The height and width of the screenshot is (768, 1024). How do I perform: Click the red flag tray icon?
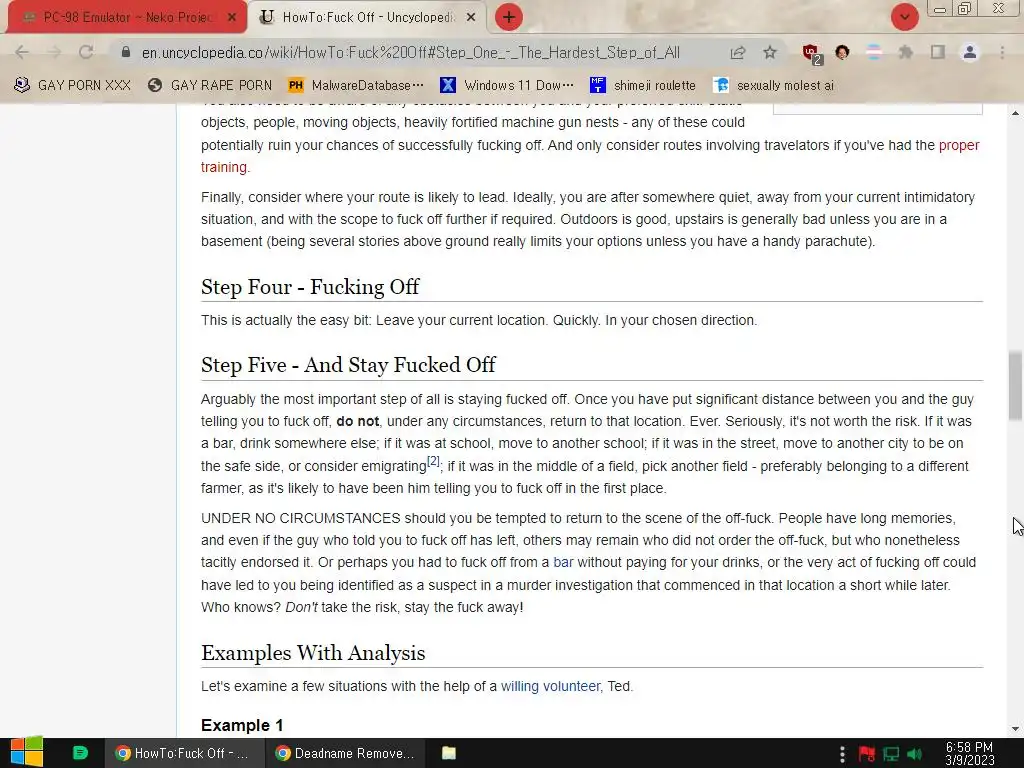tap(867, 754)
